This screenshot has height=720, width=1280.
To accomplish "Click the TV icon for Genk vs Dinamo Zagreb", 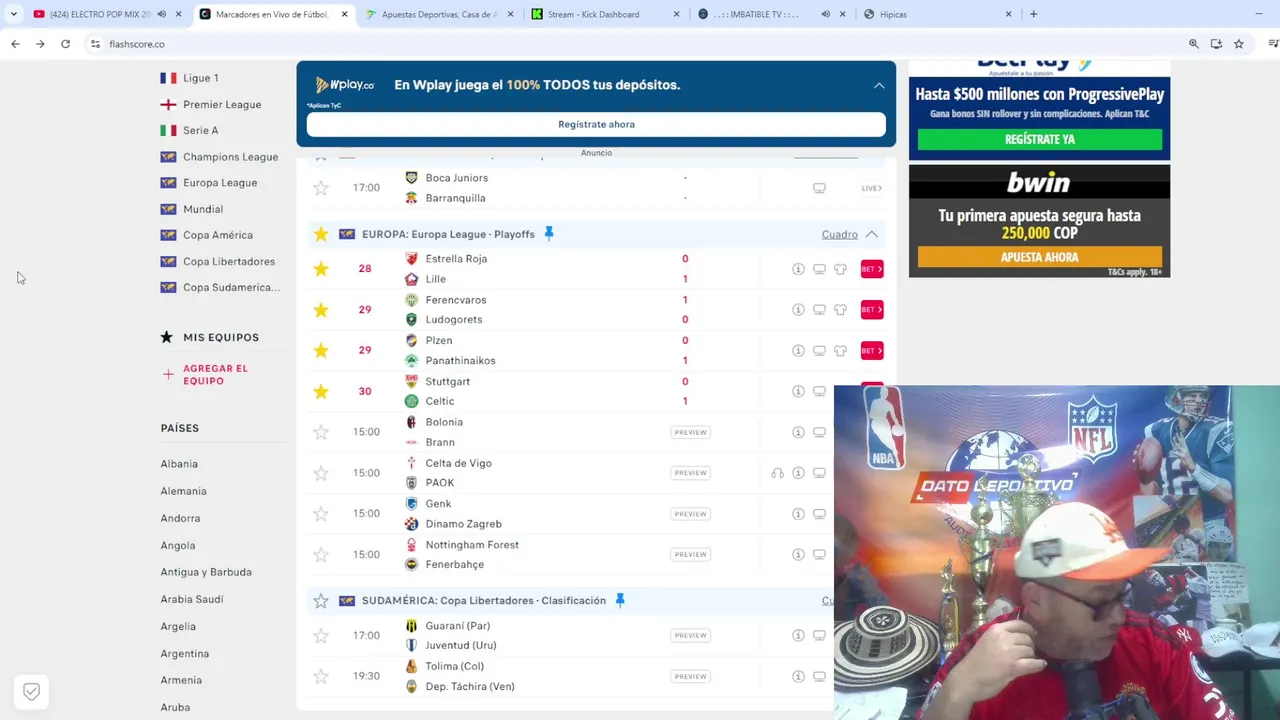I will point(819,514).
